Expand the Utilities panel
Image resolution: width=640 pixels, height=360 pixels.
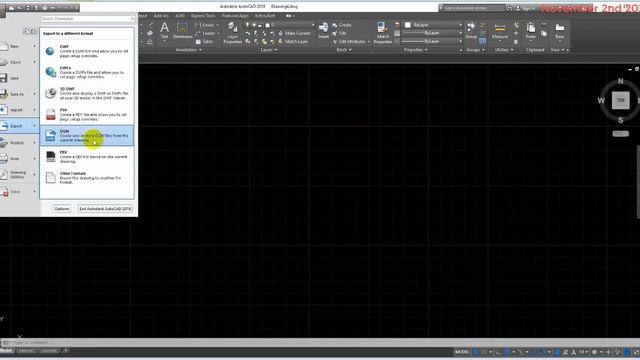pos(504,50)
